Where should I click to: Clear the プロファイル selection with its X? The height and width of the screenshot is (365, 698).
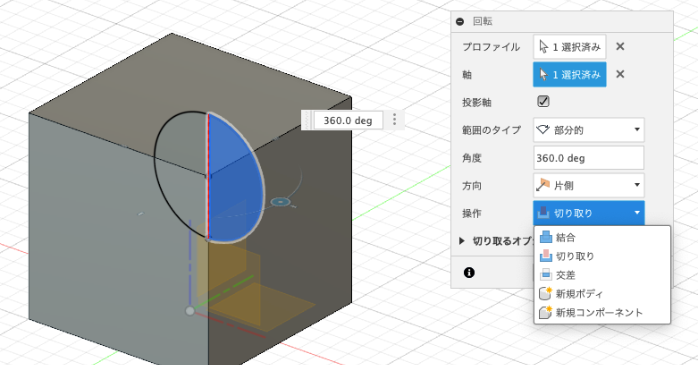[620, 46]
